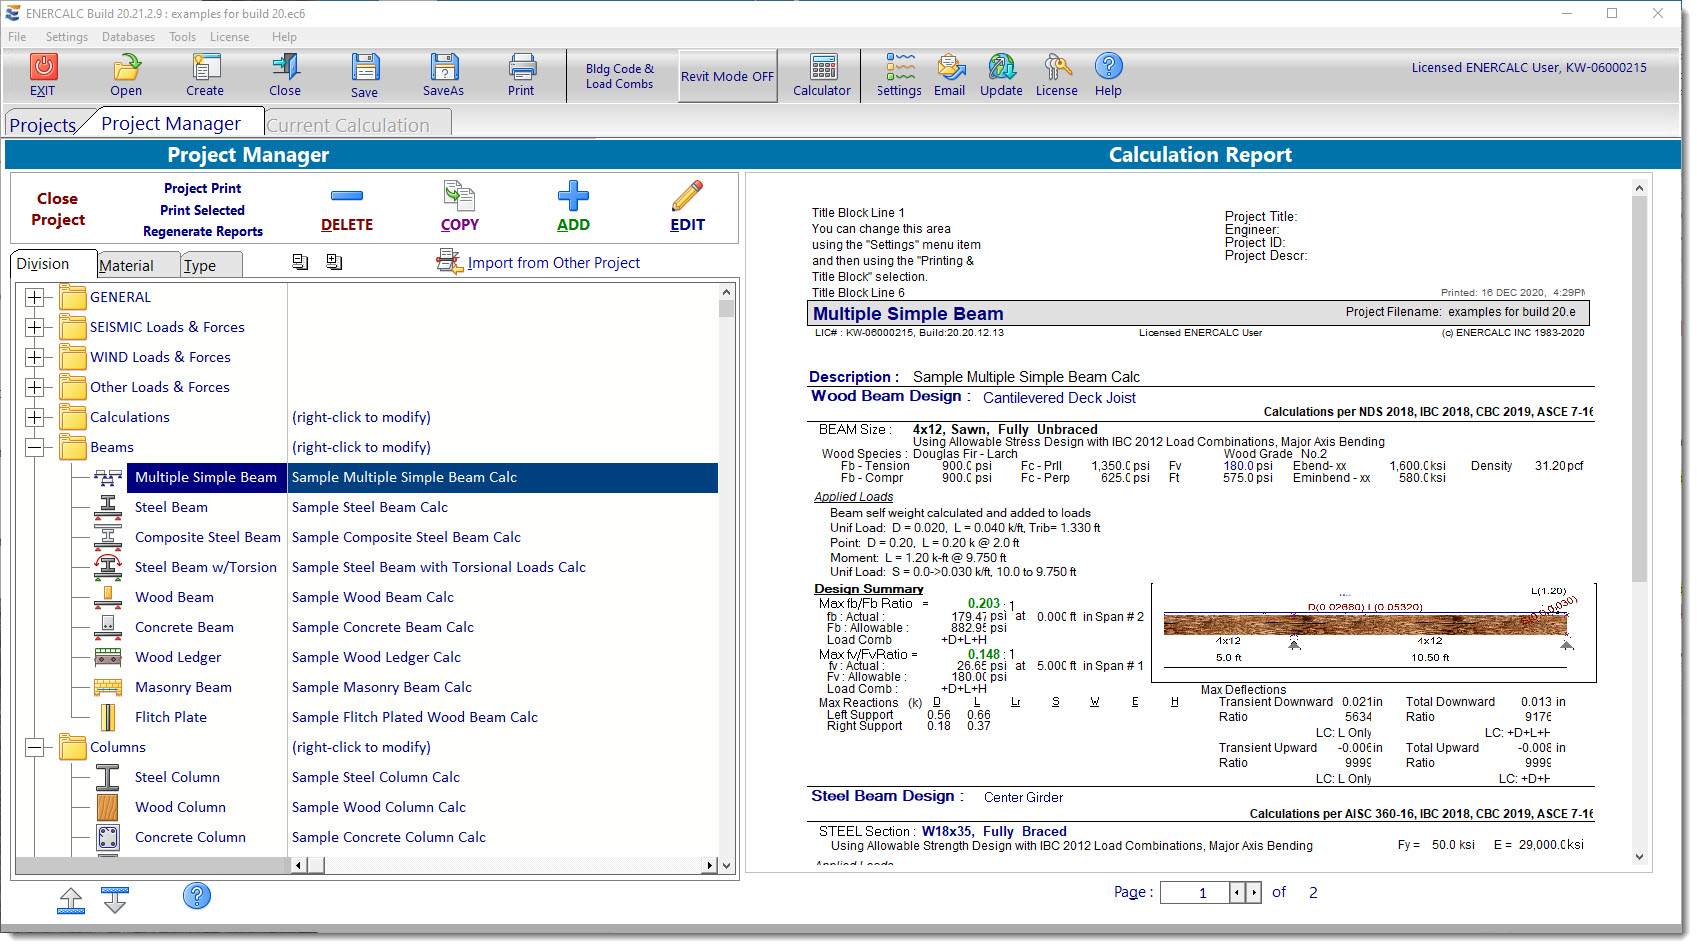This screenshot has height=948, width=1697.
Task: Open the Databases menu
Action: pyautogui.click(x=128, y=37)
